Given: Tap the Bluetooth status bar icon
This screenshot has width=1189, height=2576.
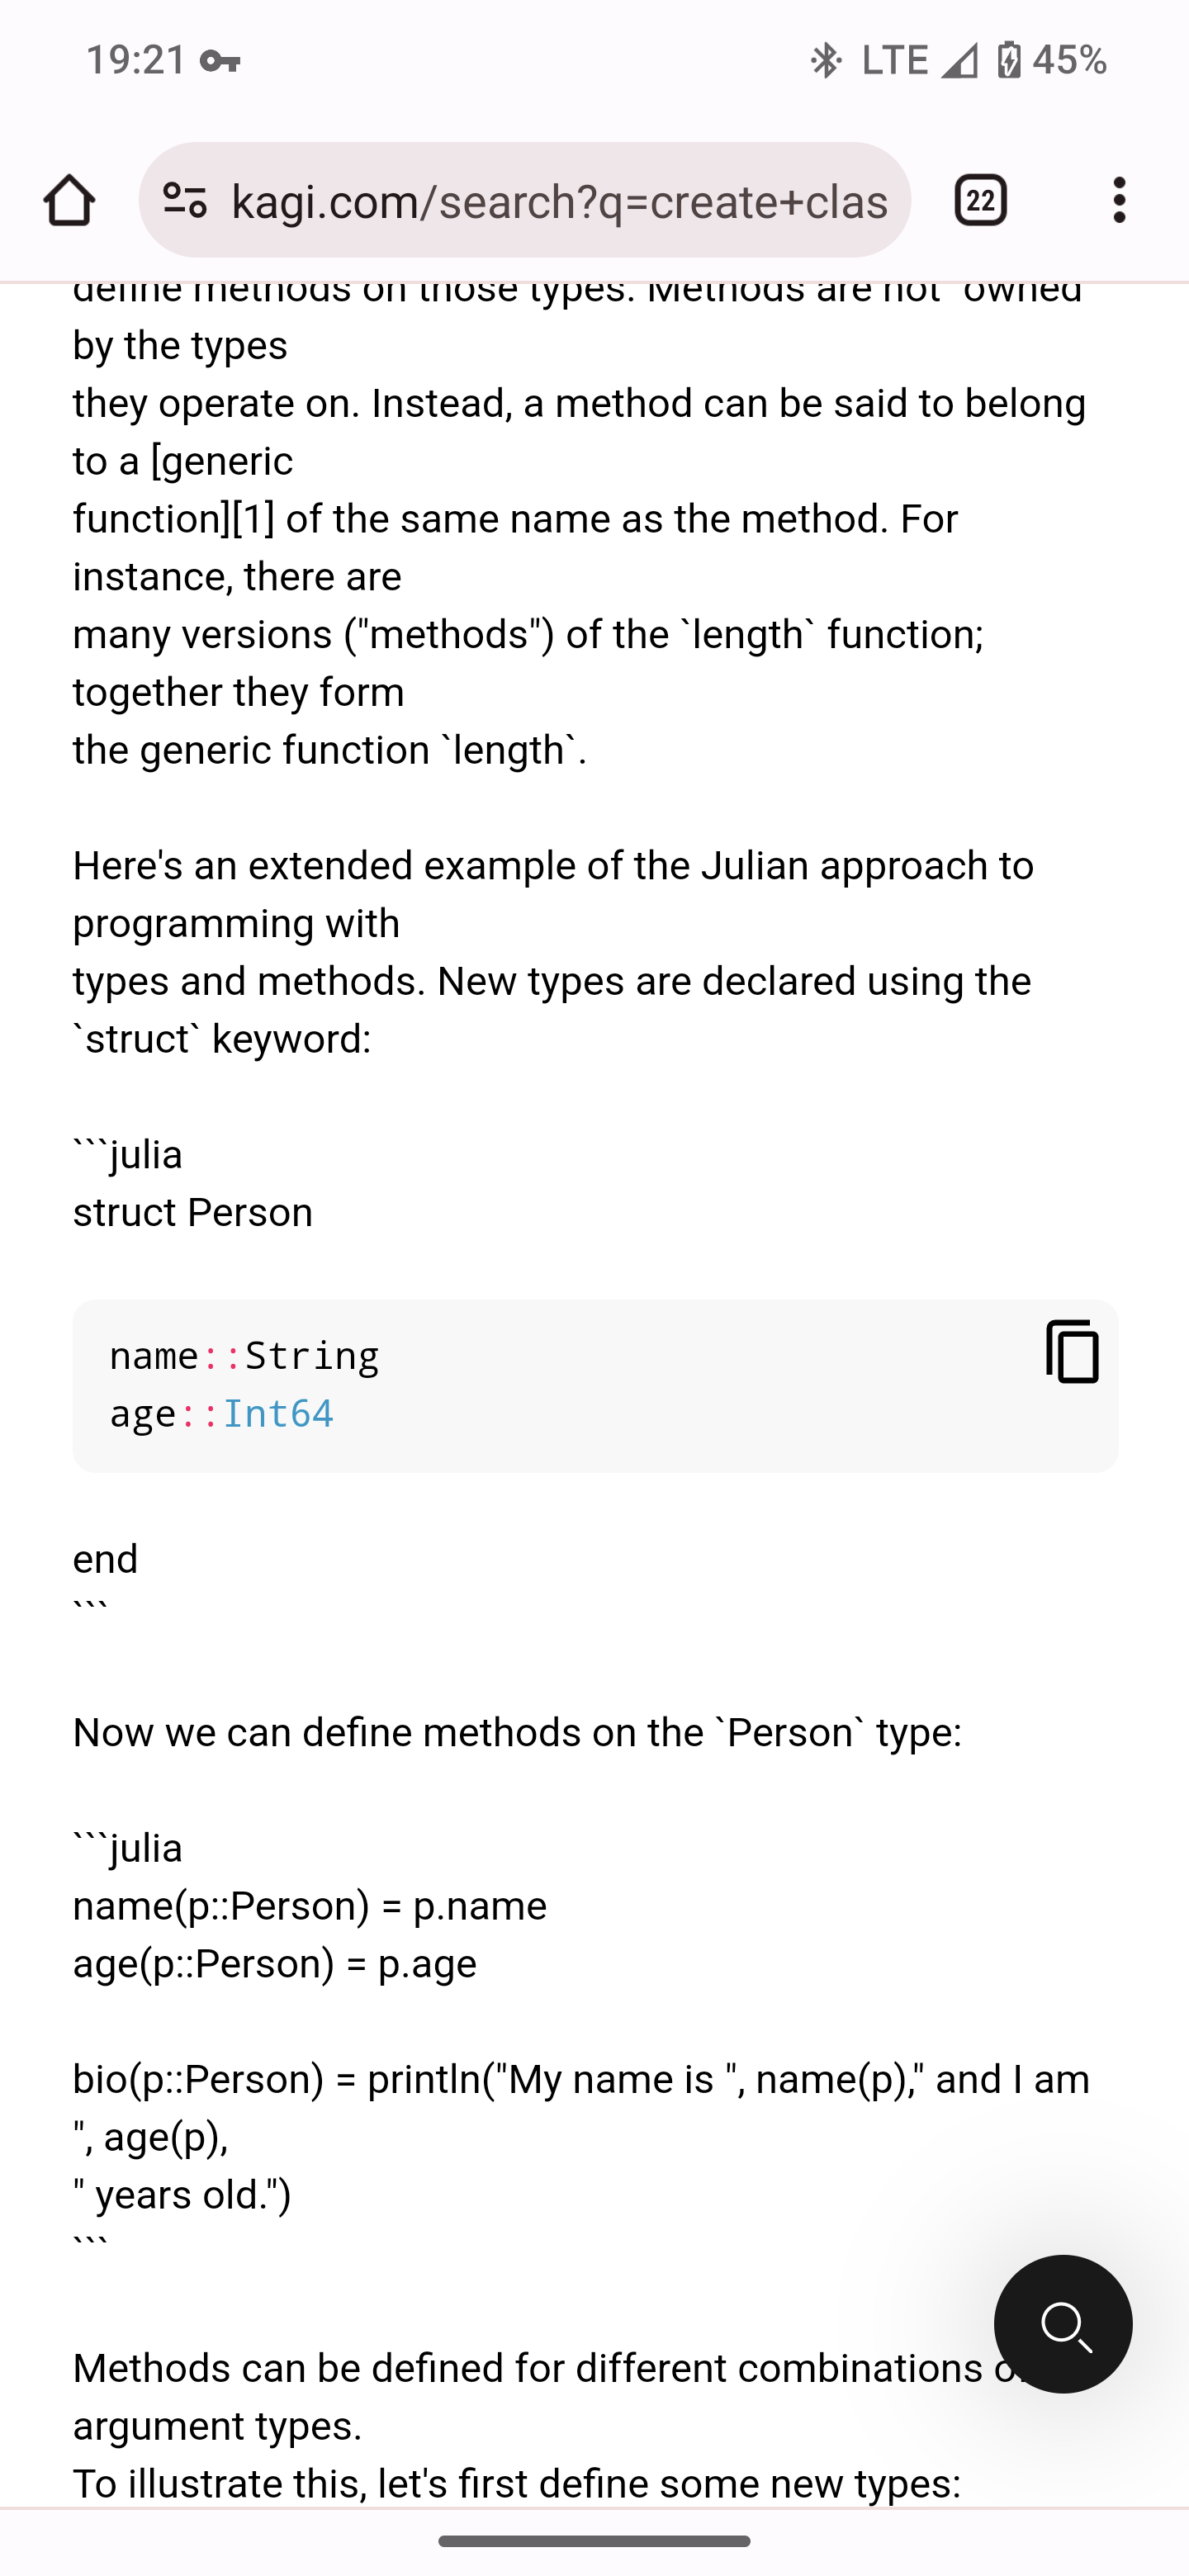Looking at the screenshot, I should [825, 60].
